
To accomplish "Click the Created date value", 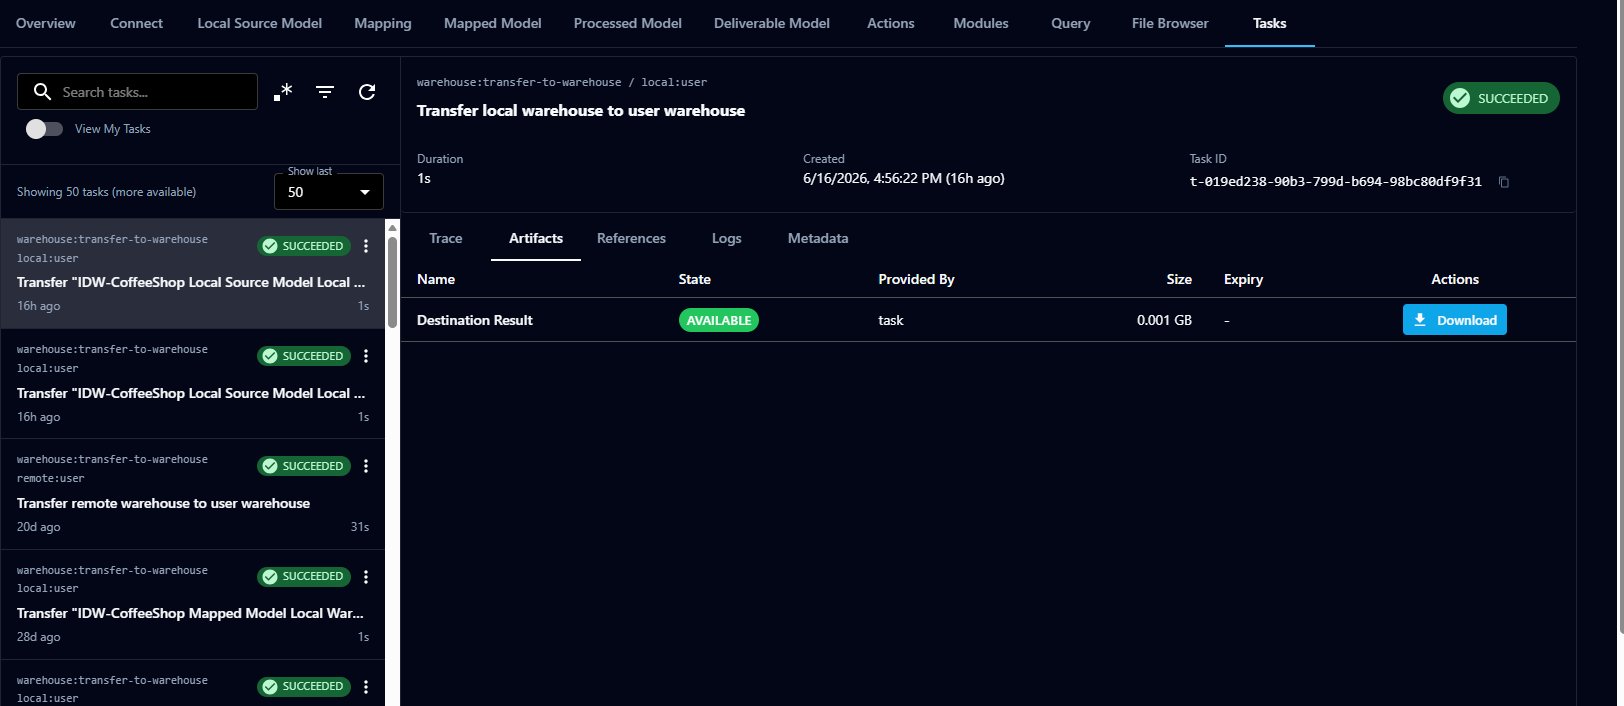I will click(x=904, y=178).
